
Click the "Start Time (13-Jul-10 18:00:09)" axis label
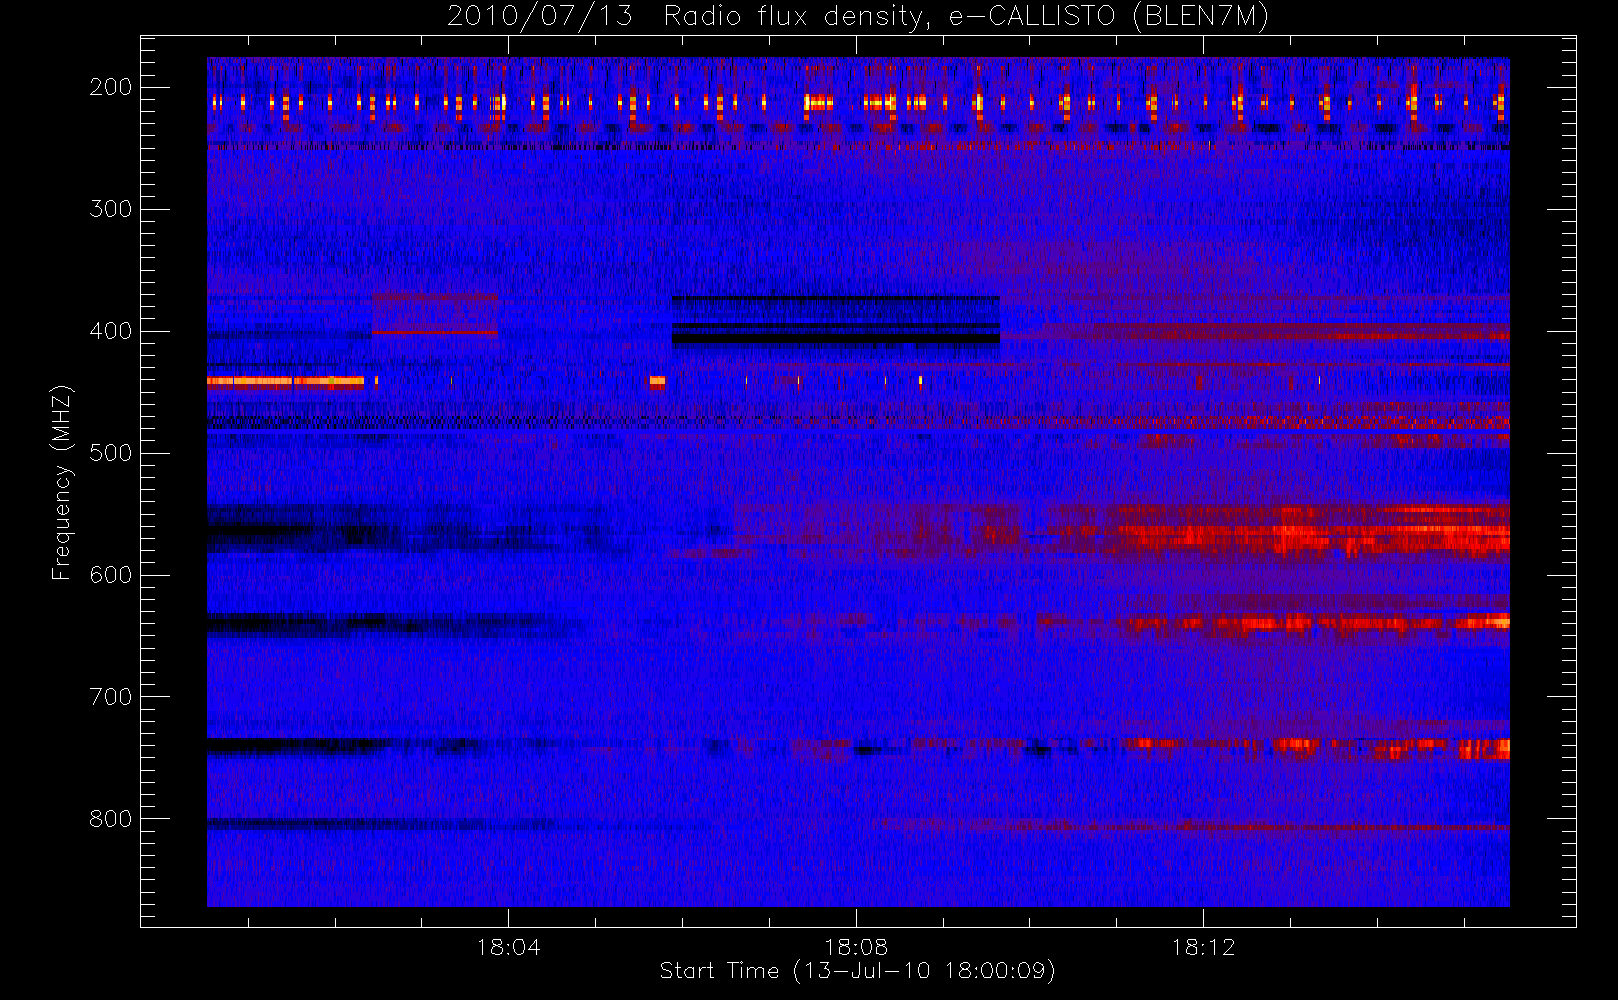[x=857, y=971]
